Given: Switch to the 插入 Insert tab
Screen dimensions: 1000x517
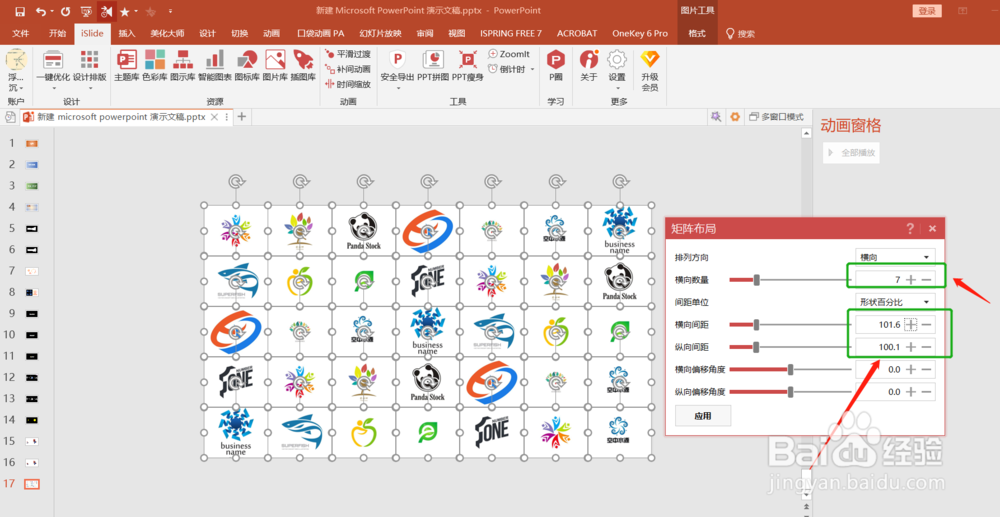Looking at the screenshot, I should [x=126, y=33].
